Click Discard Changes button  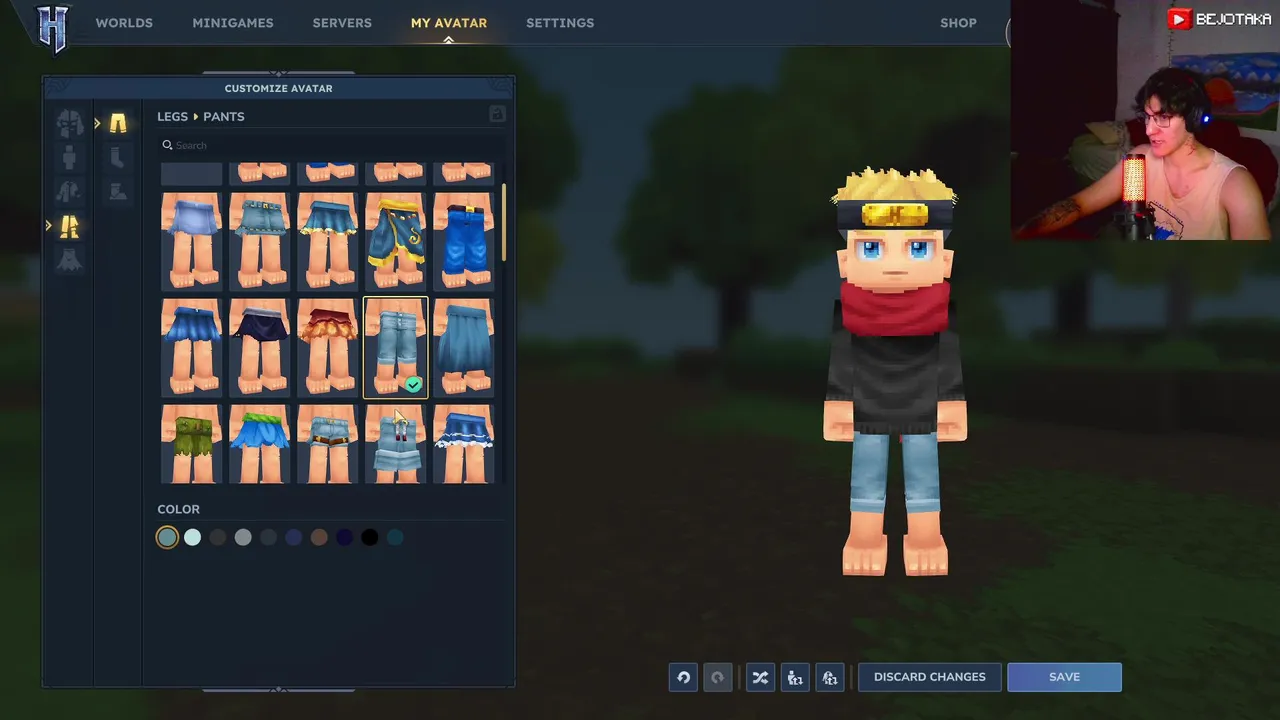point(930,677)
